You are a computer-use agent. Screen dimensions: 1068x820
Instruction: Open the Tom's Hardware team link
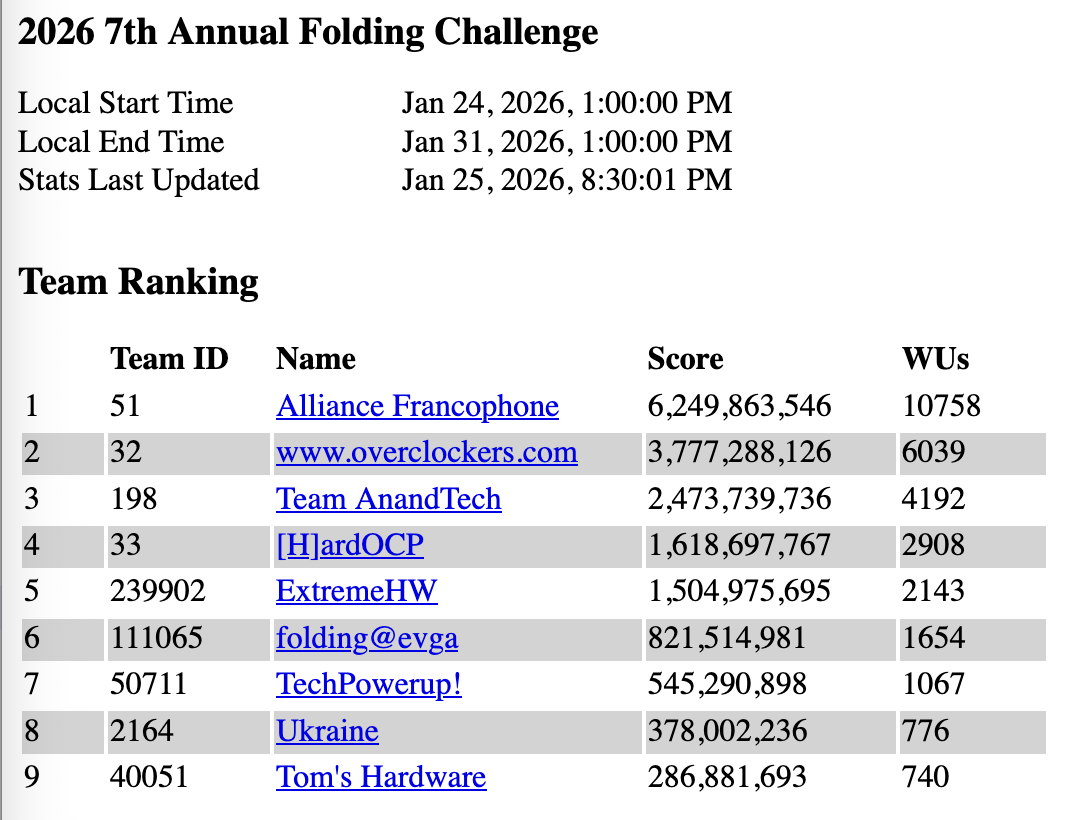(x=381, y=777)
